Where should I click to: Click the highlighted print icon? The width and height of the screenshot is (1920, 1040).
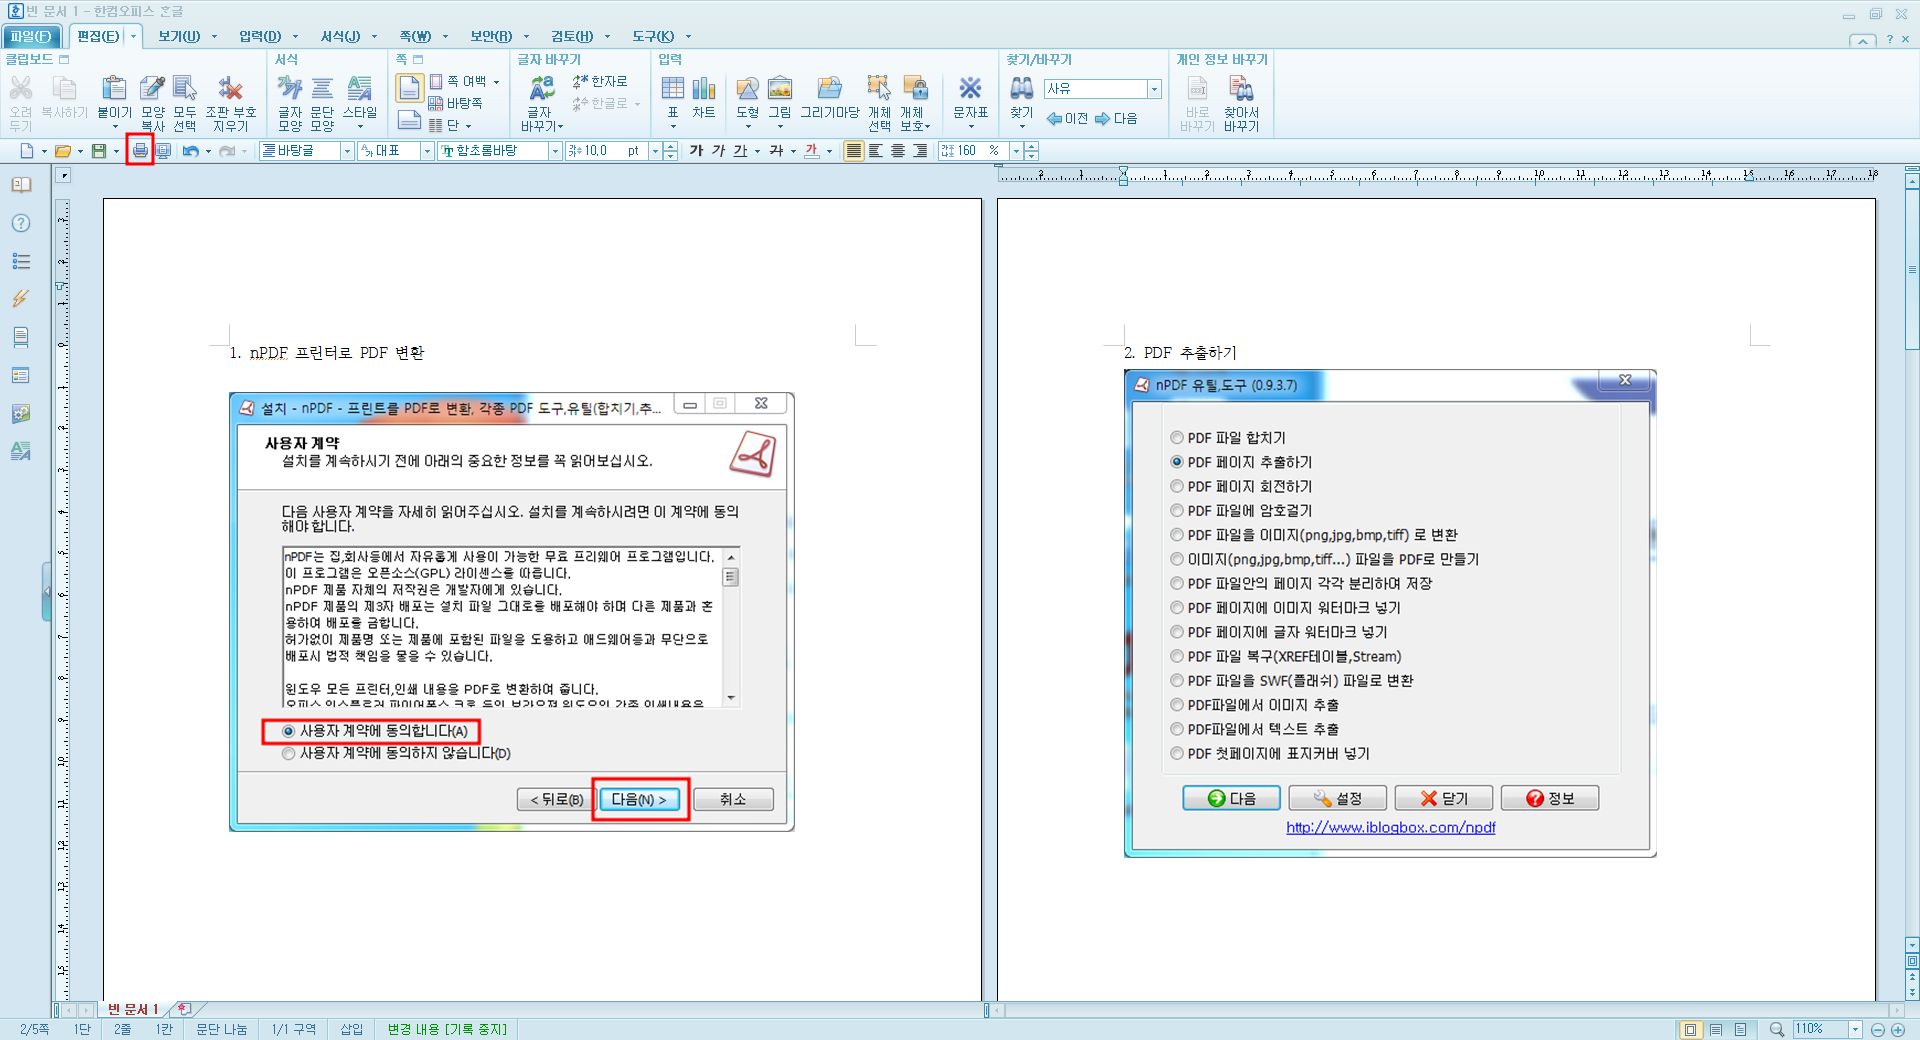click(139, 150)
